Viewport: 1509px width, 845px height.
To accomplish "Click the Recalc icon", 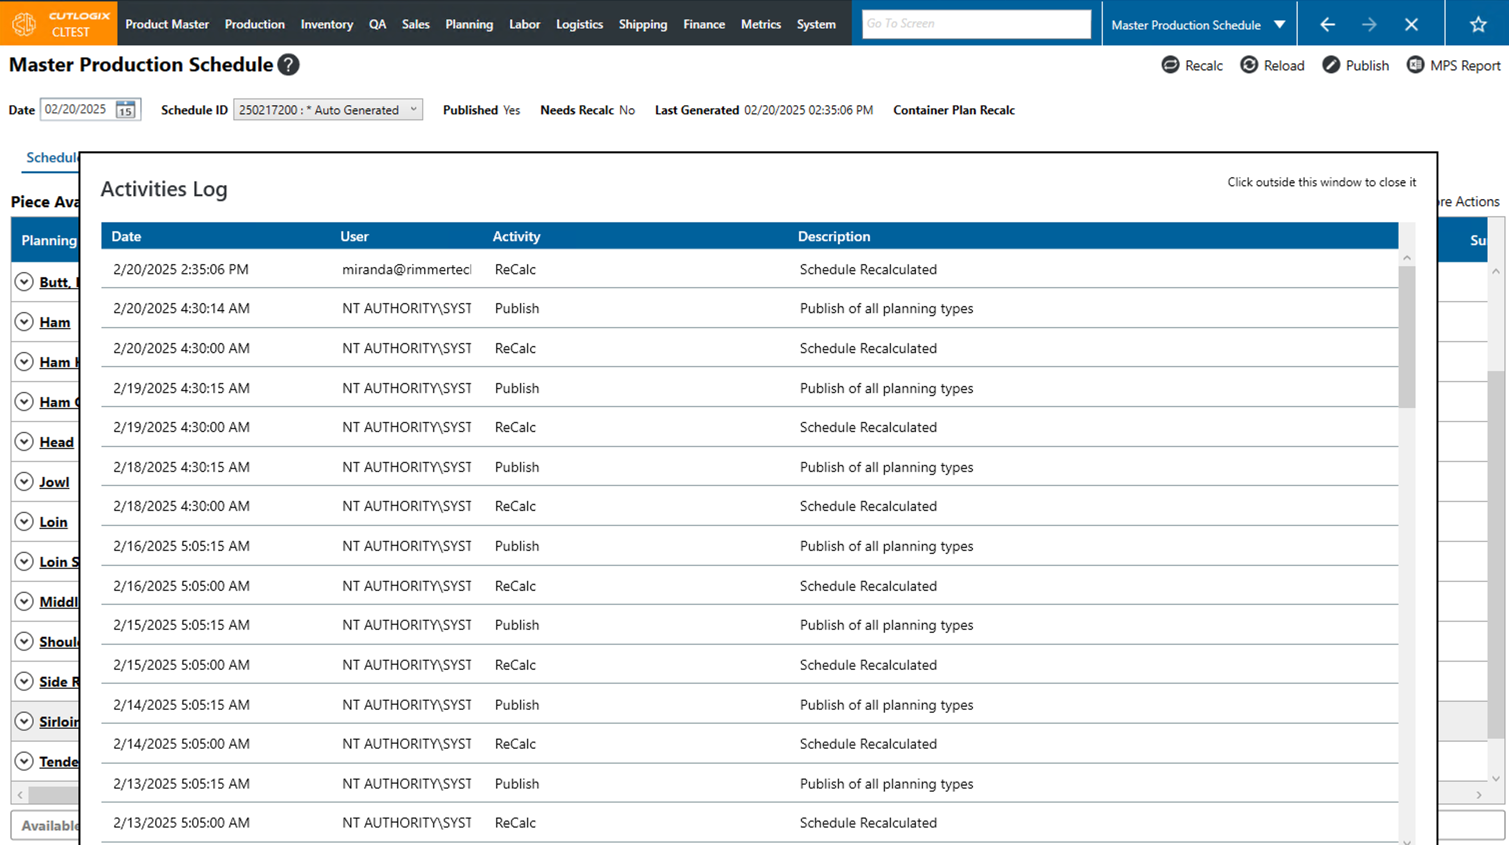I will [x=1170, y=65].
